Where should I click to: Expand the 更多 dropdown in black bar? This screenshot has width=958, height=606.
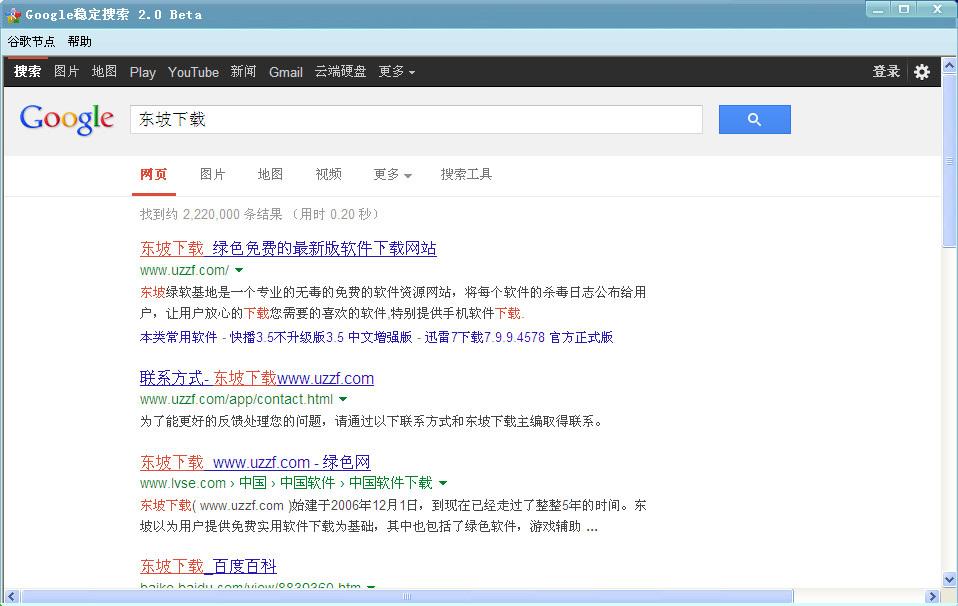[397, 71]
